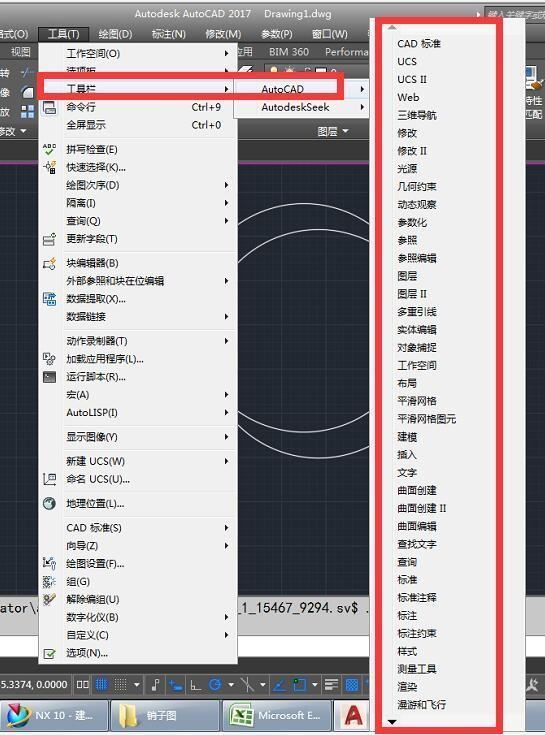Screen dimensions: 545x735
Task: Click the Group (组) icon
Action: [x=49, y=582]
